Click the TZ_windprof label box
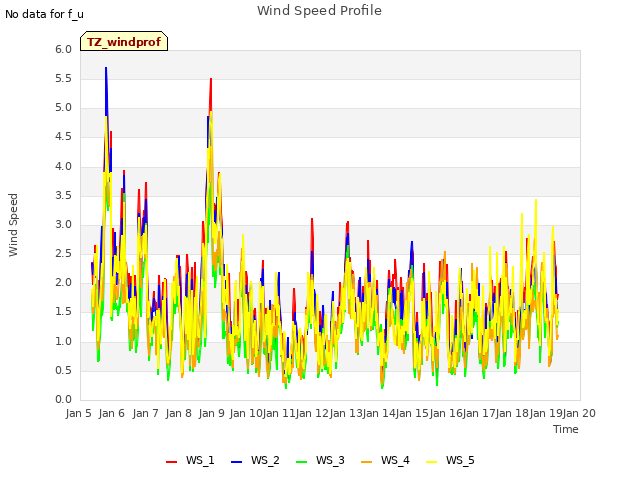 point(124,41)
